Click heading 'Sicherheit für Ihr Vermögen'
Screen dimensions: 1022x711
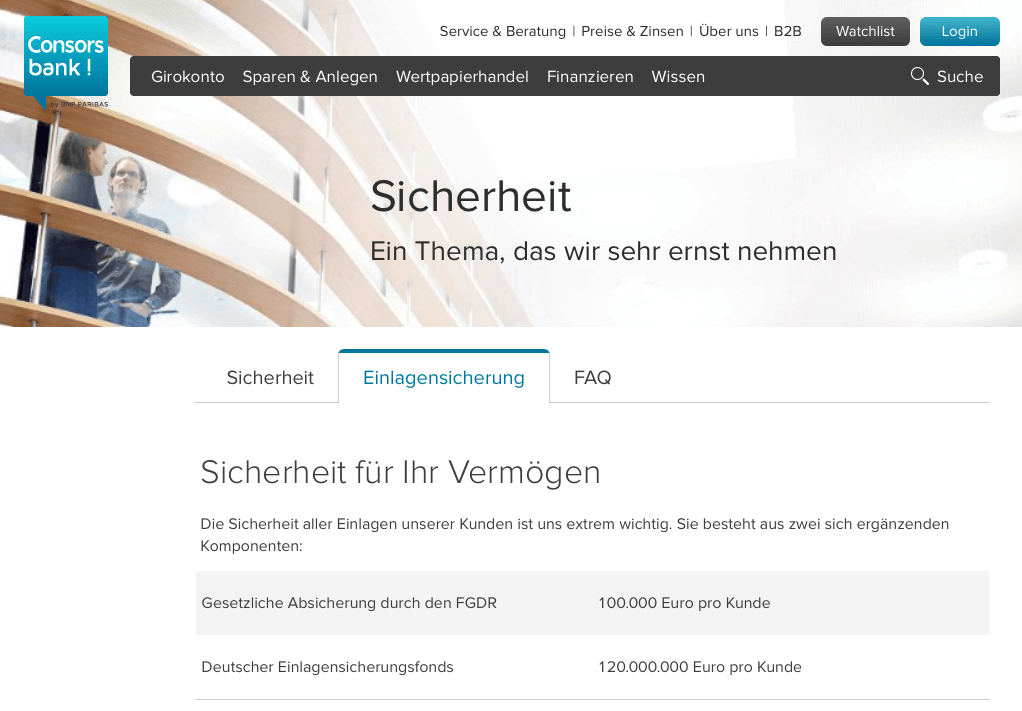400,472
